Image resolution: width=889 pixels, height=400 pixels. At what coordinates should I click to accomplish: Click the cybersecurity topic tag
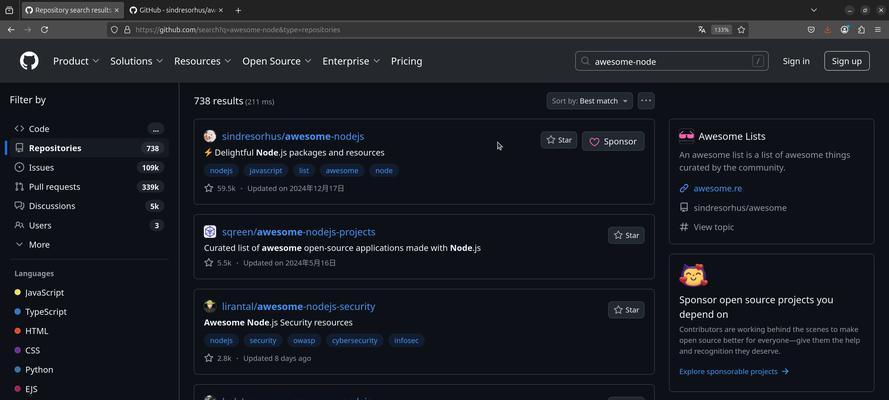coord(354,341)
